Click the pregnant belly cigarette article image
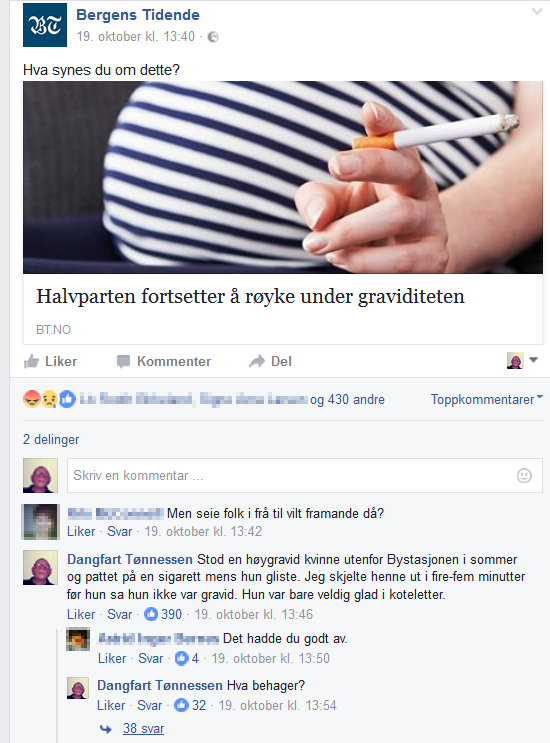 pyautogui.click(x=283, y=177)
